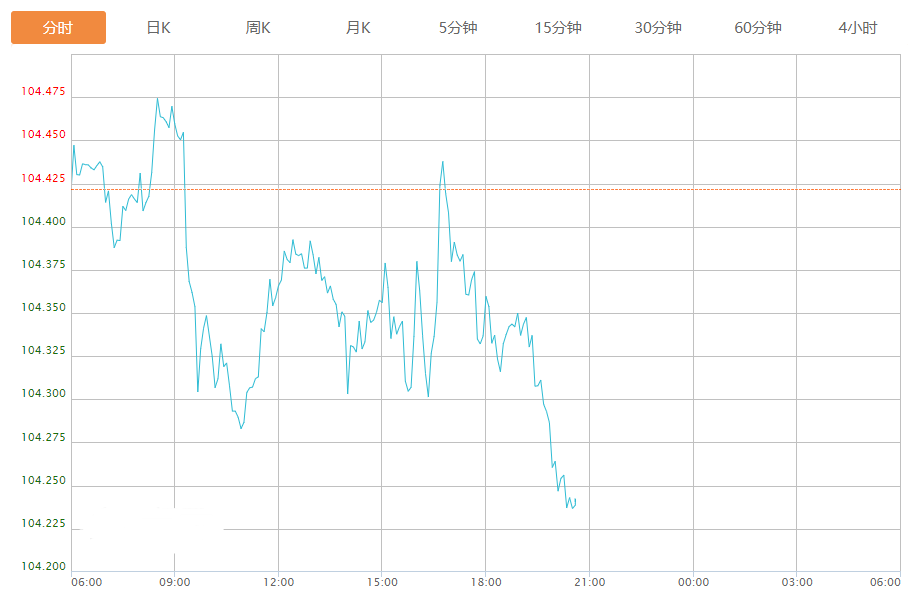Screen dimensions: 908x597
Task: Click the 03:00 time axis label
Action: click(796, 582)
